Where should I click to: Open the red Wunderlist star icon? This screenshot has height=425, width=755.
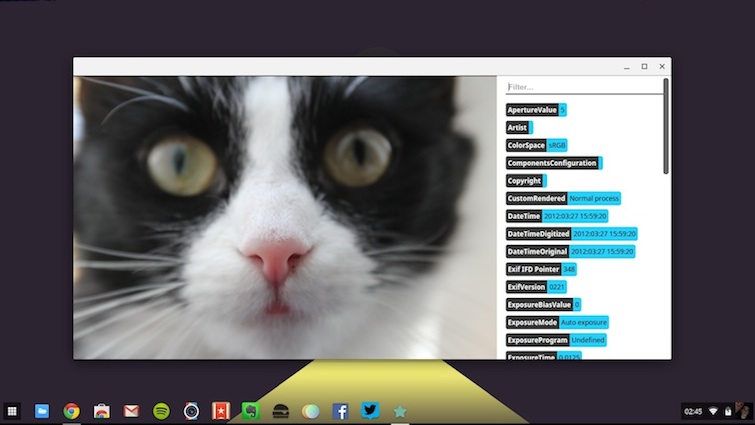[221, 411]
